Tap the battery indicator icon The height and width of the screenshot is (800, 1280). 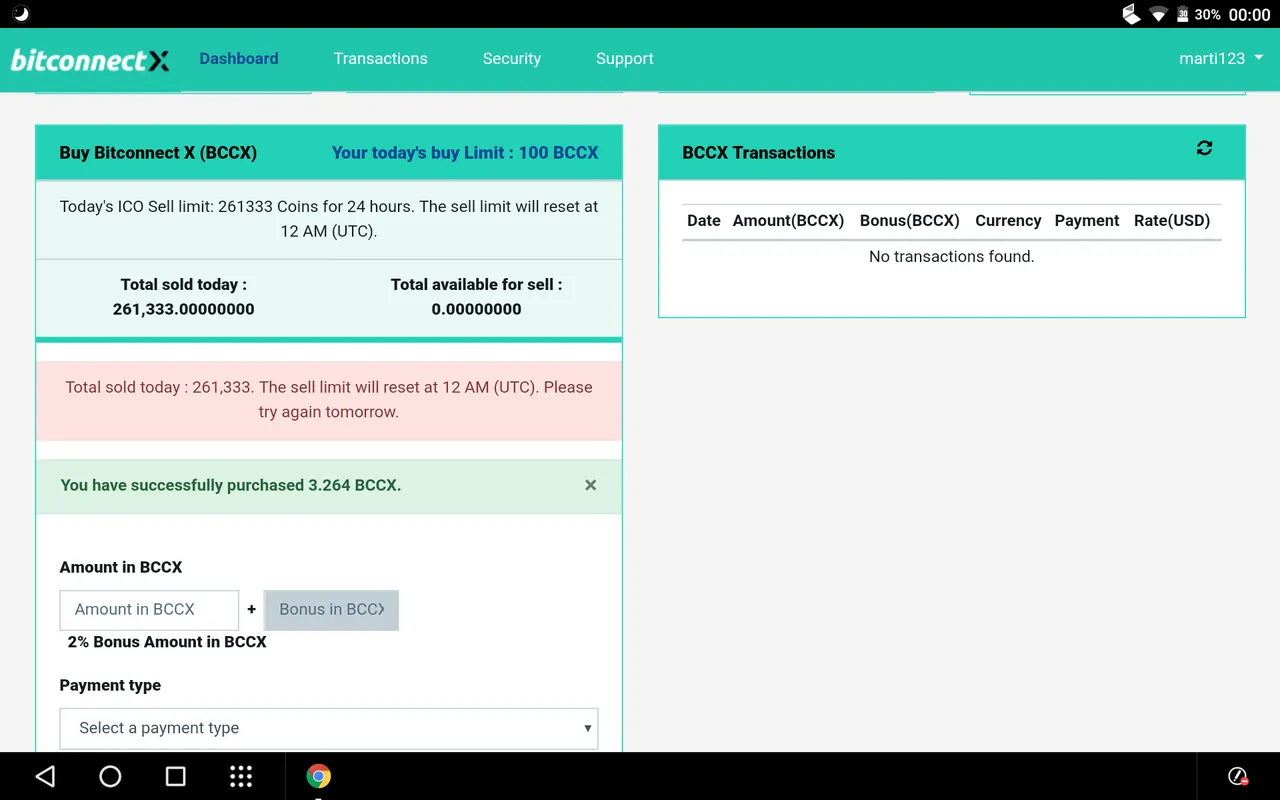point(1182,14)
